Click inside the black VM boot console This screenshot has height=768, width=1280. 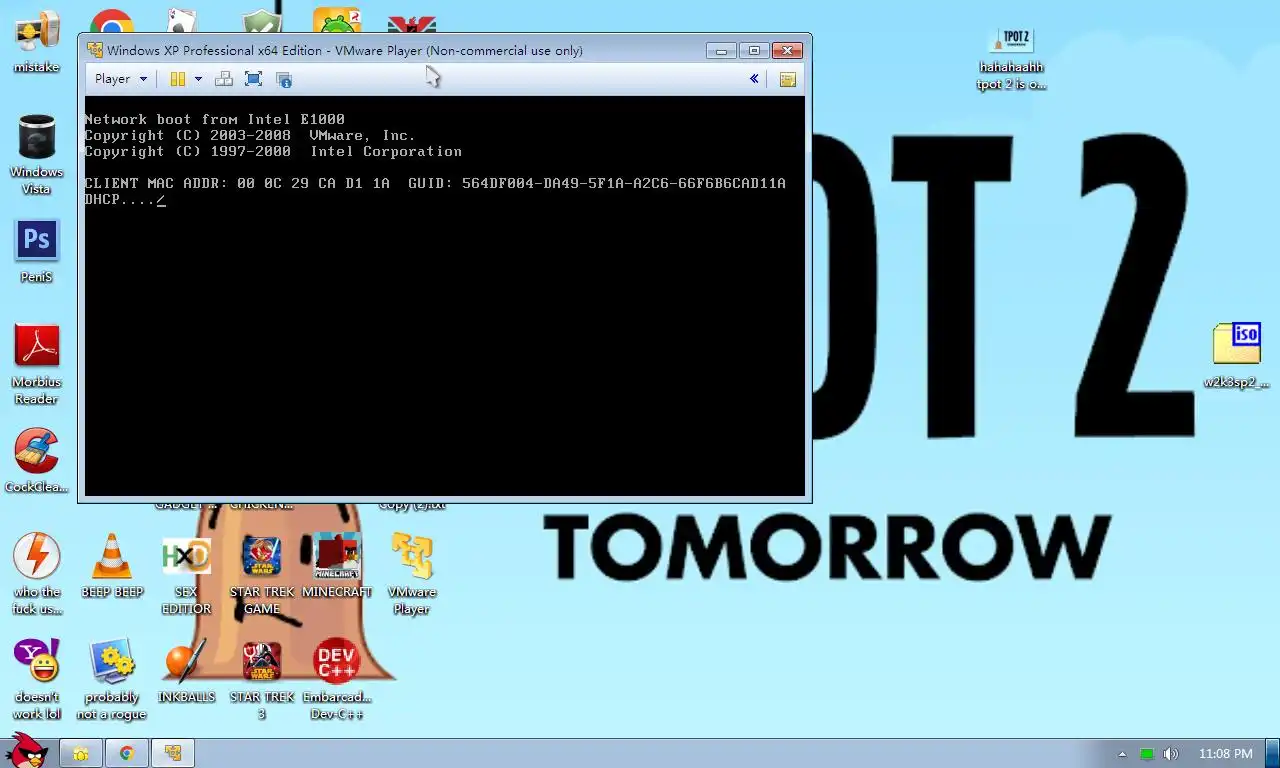[x=444, y=295]
